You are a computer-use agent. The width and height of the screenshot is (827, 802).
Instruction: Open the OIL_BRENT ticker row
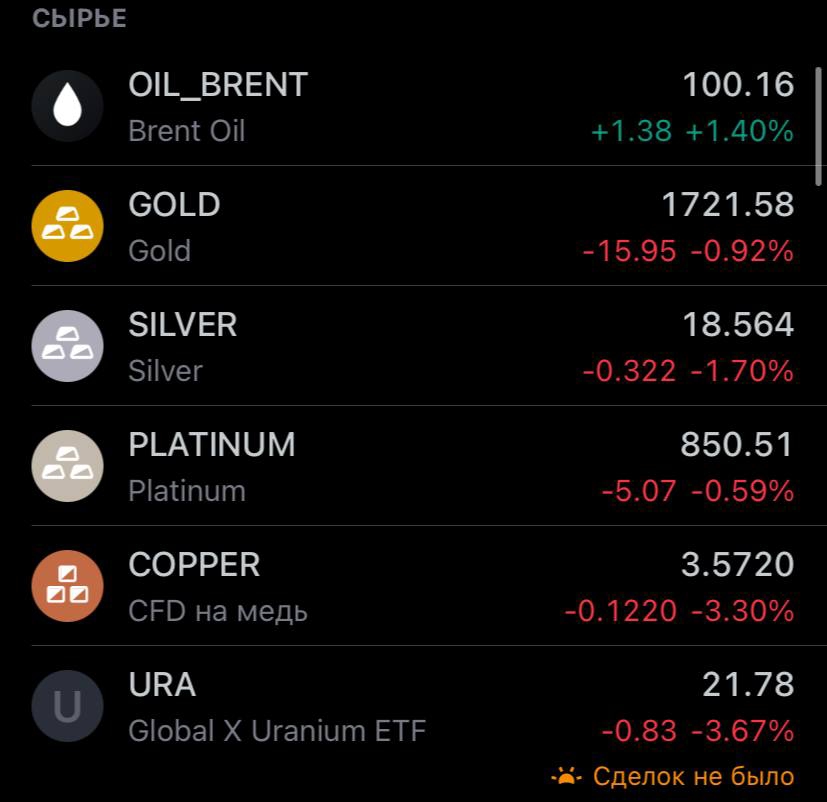coord(414,106)
